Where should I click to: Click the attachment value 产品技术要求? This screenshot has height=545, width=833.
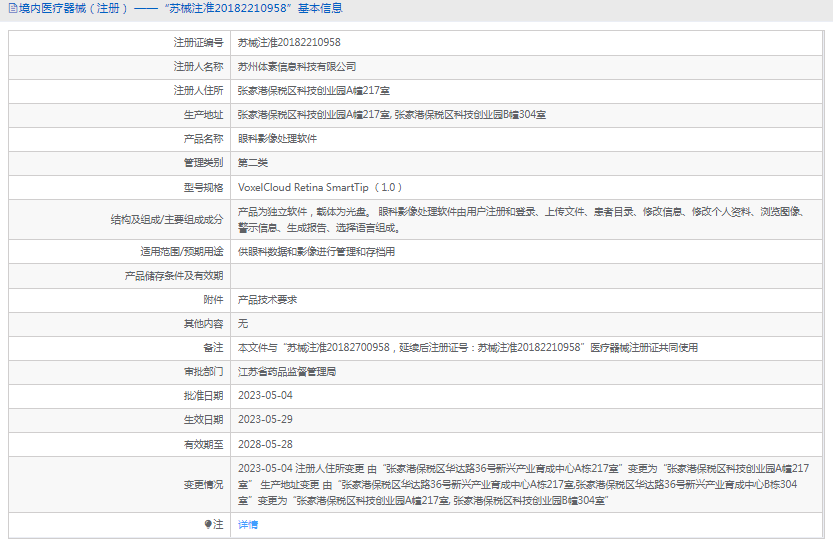[267, 300]
